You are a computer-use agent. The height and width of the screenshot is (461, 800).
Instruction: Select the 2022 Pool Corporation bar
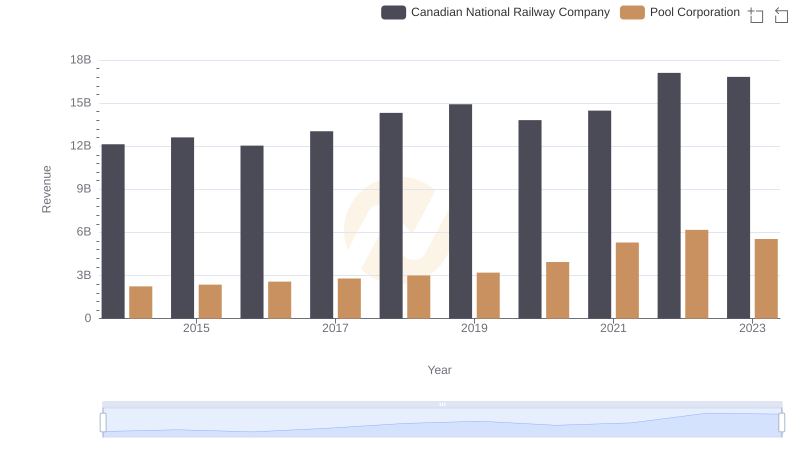pos(696,274)
